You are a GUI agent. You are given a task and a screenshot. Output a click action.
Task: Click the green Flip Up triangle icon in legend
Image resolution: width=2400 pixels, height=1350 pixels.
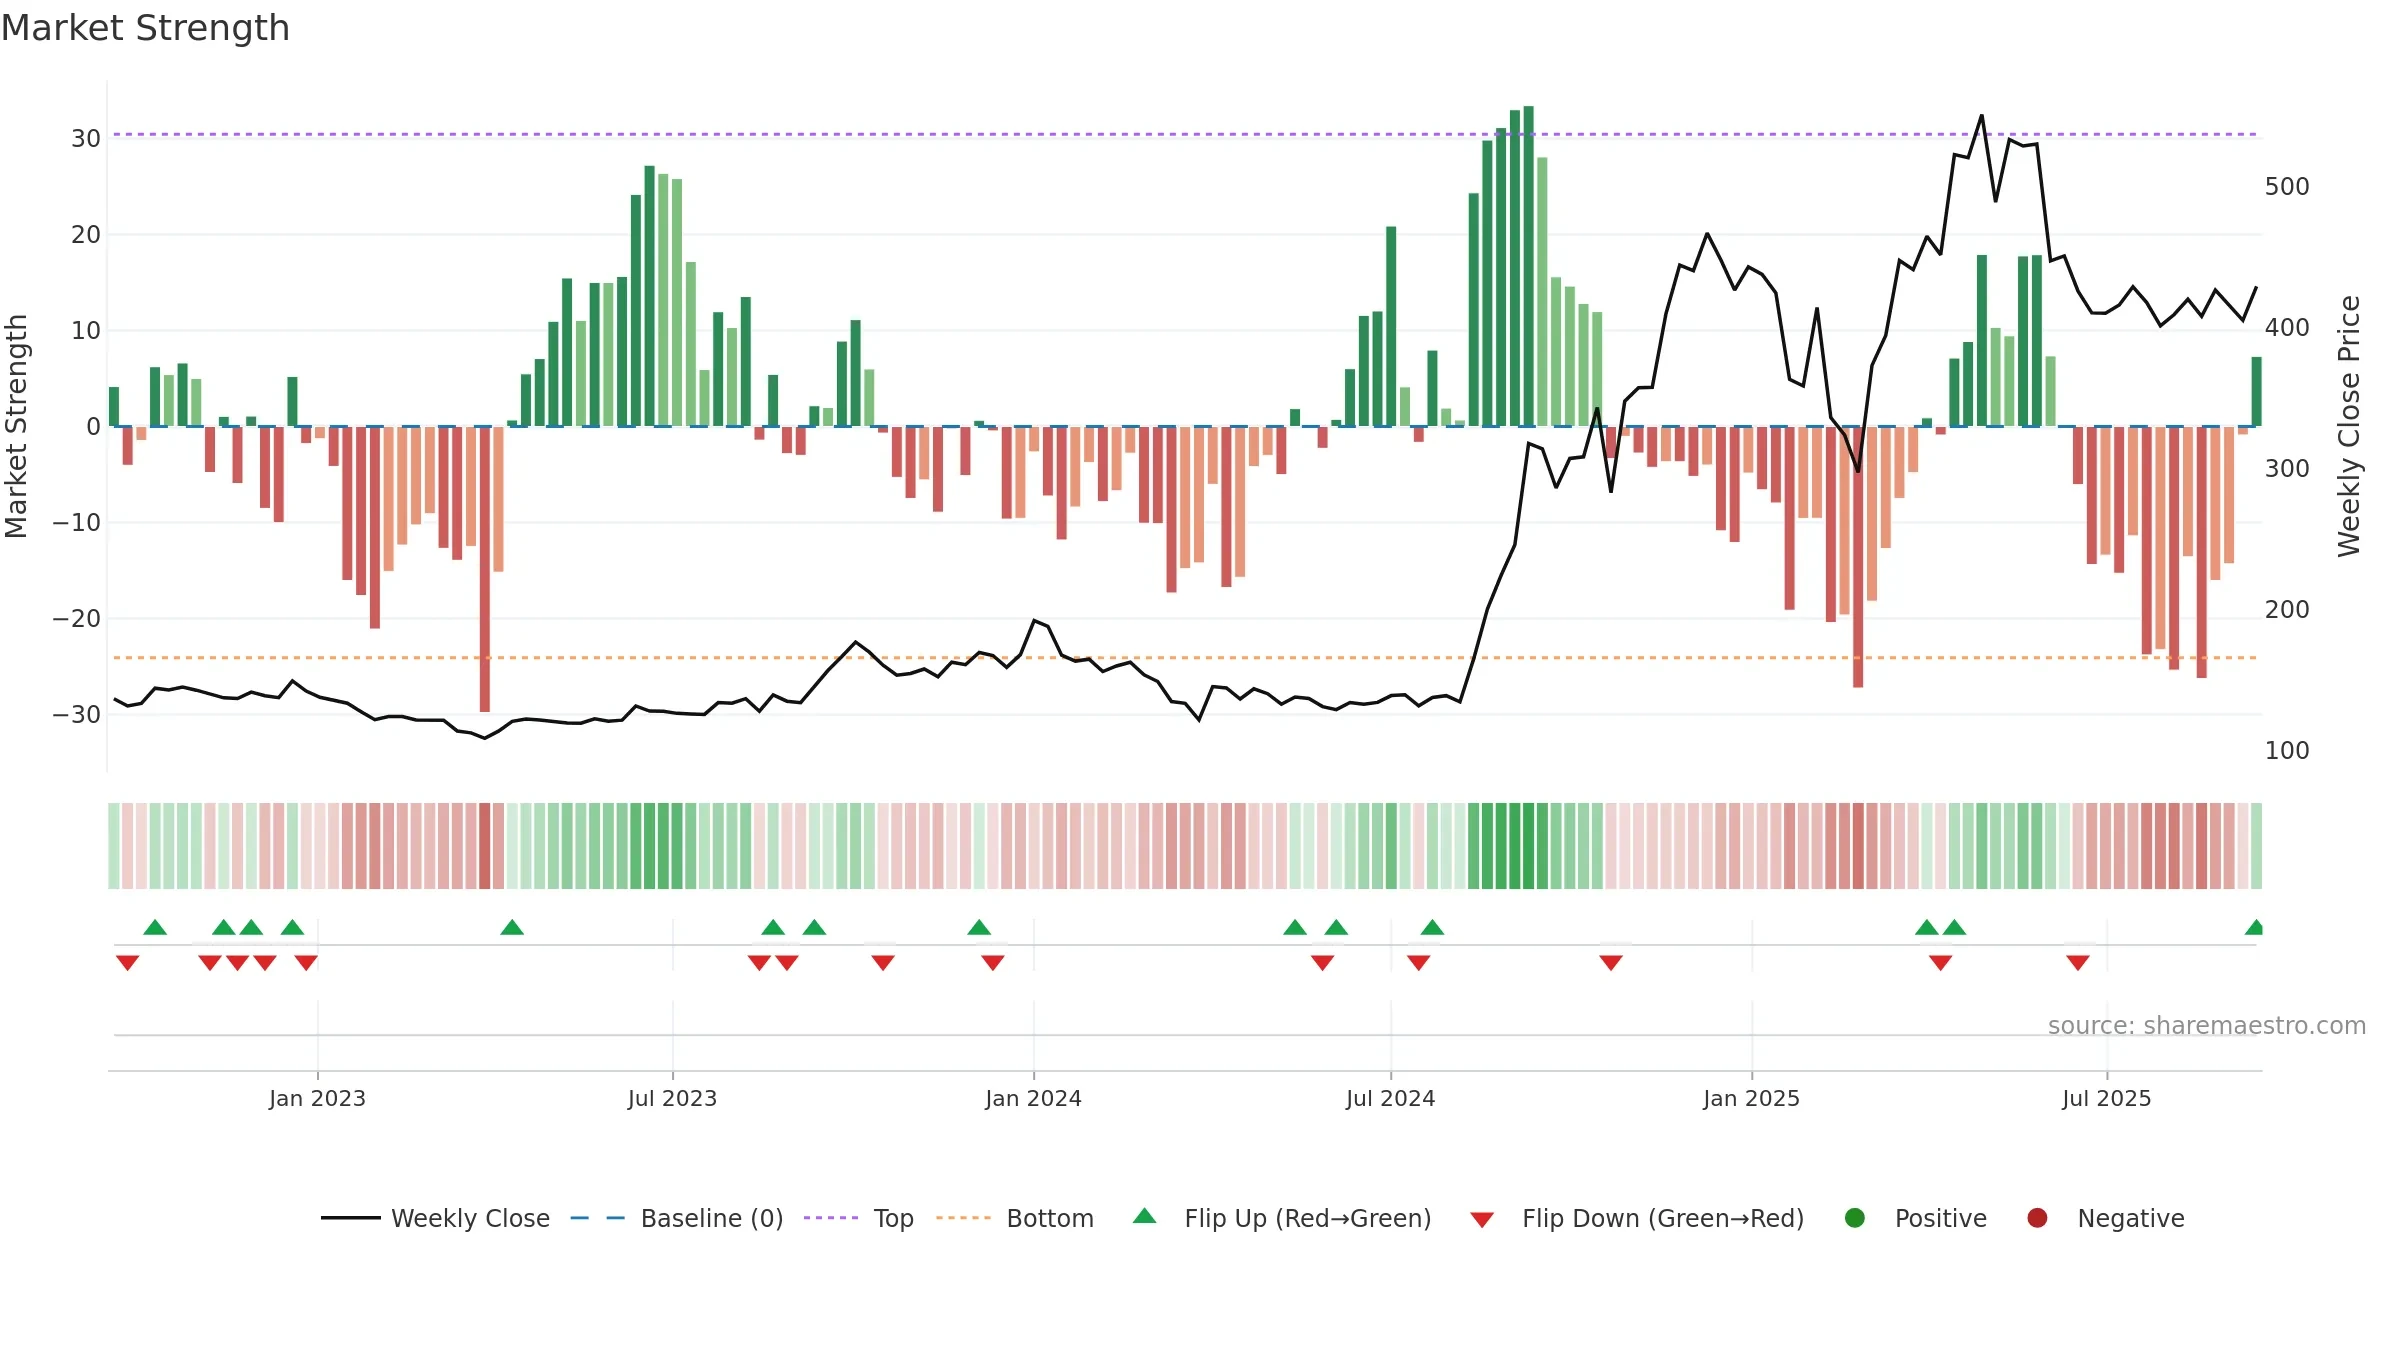(x=1145, y=1216)
